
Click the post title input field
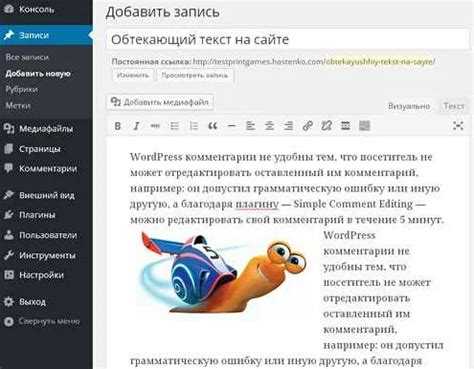pyautogui.click(x=288, y=40)
